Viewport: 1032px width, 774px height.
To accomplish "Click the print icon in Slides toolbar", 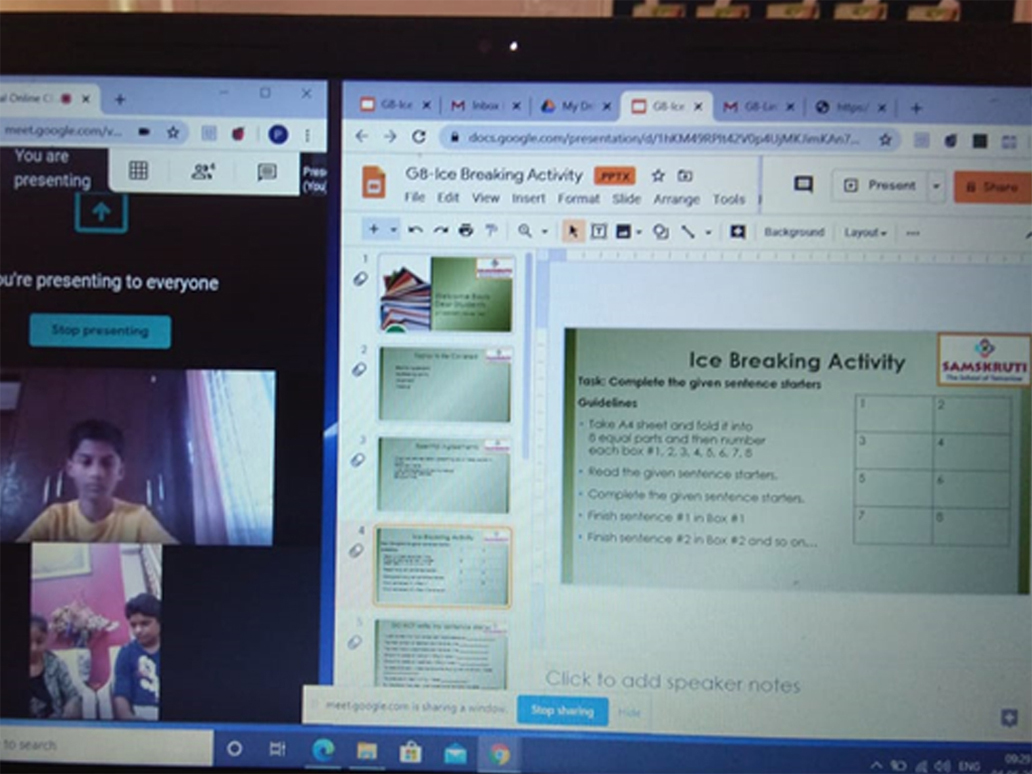I will [x=465, y=231].
